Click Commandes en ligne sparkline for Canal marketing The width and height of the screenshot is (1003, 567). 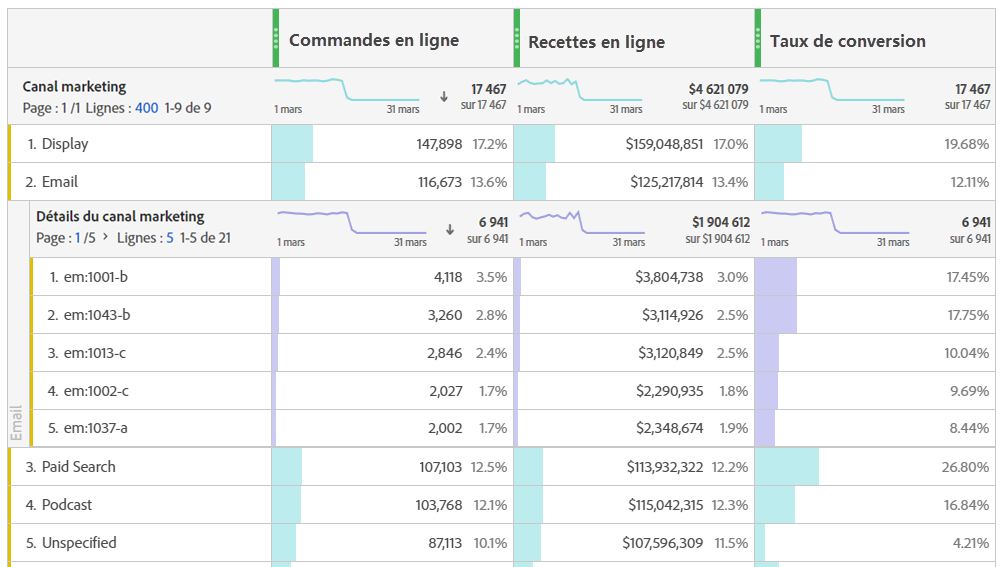click(347, 90)
